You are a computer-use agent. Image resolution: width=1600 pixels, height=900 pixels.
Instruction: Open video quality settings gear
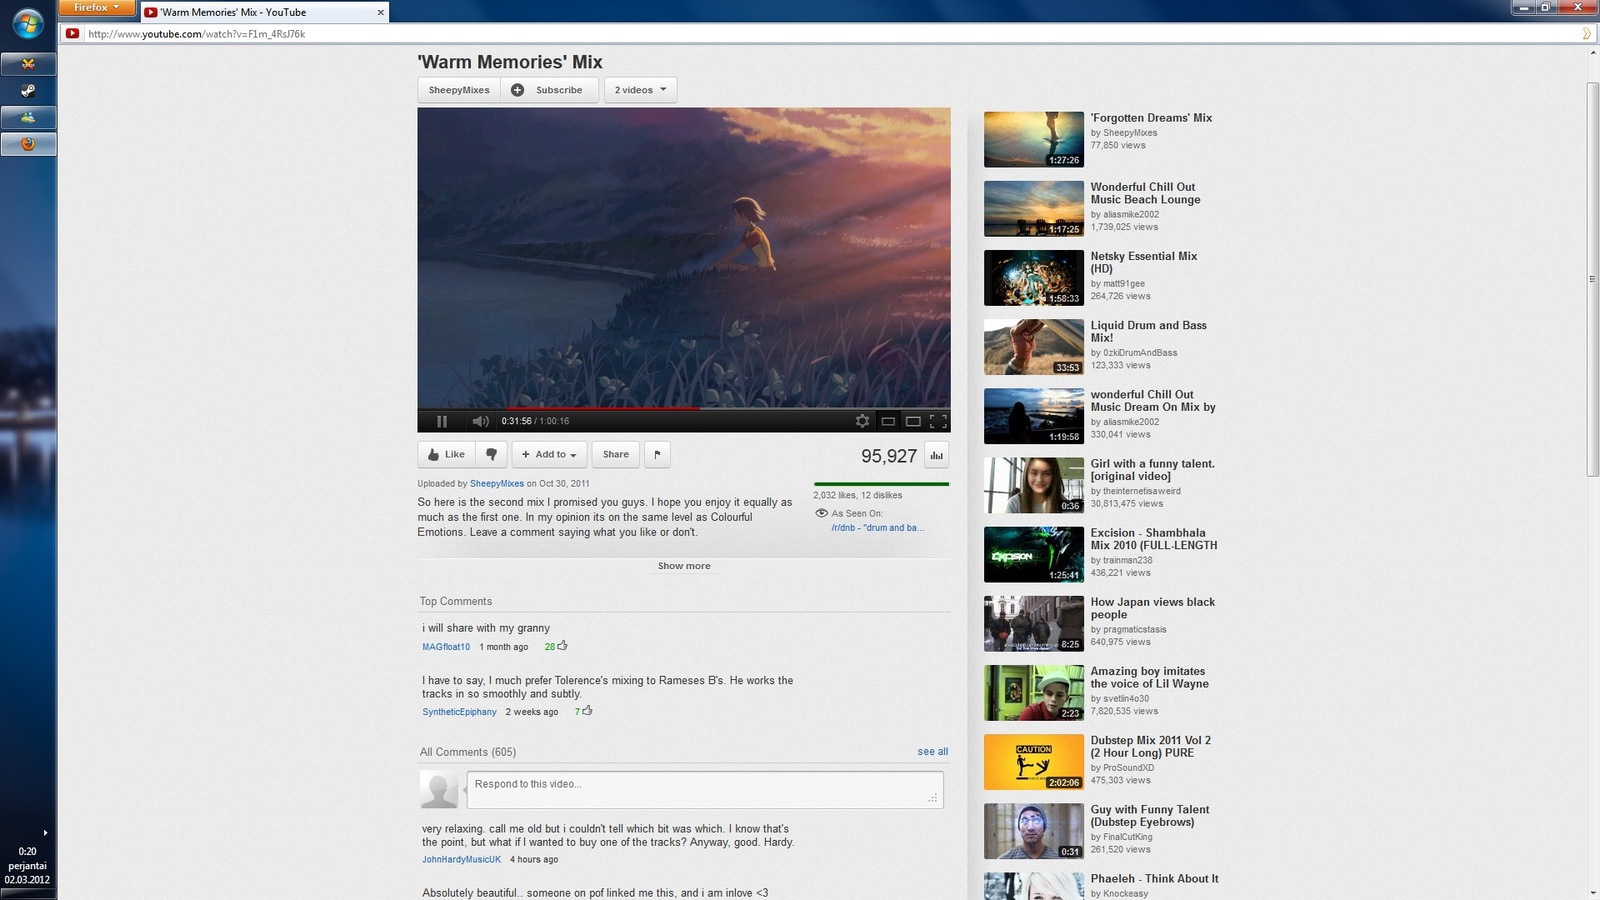[x=862, y=421]
